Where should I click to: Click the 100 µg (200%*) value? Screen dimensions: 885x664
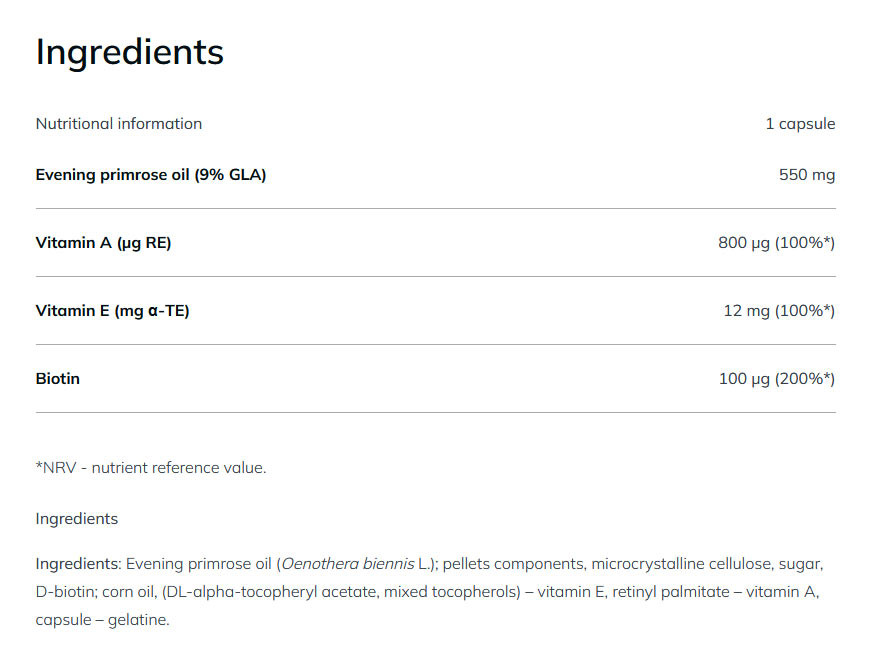(x=776, y=379)
